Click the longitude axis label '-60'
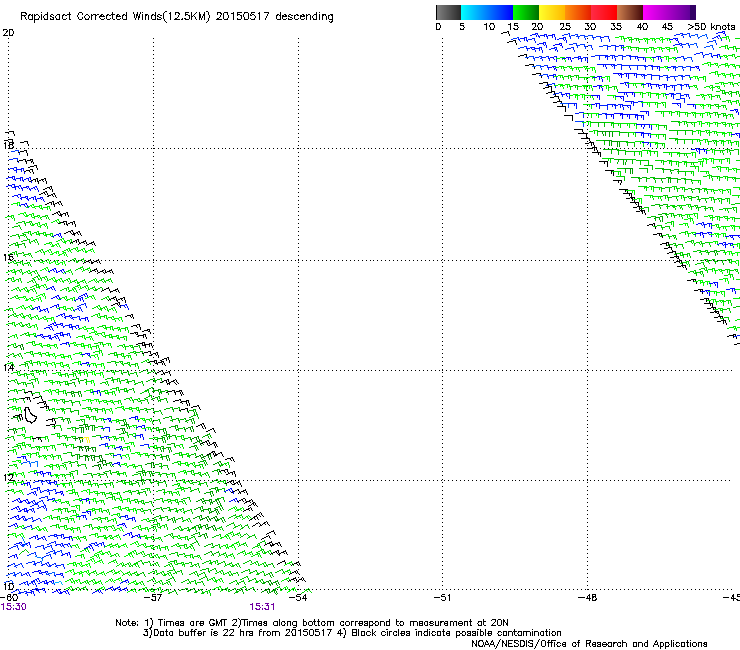The image size is (740, 650). pyautogui.click(x=8, y=598)
